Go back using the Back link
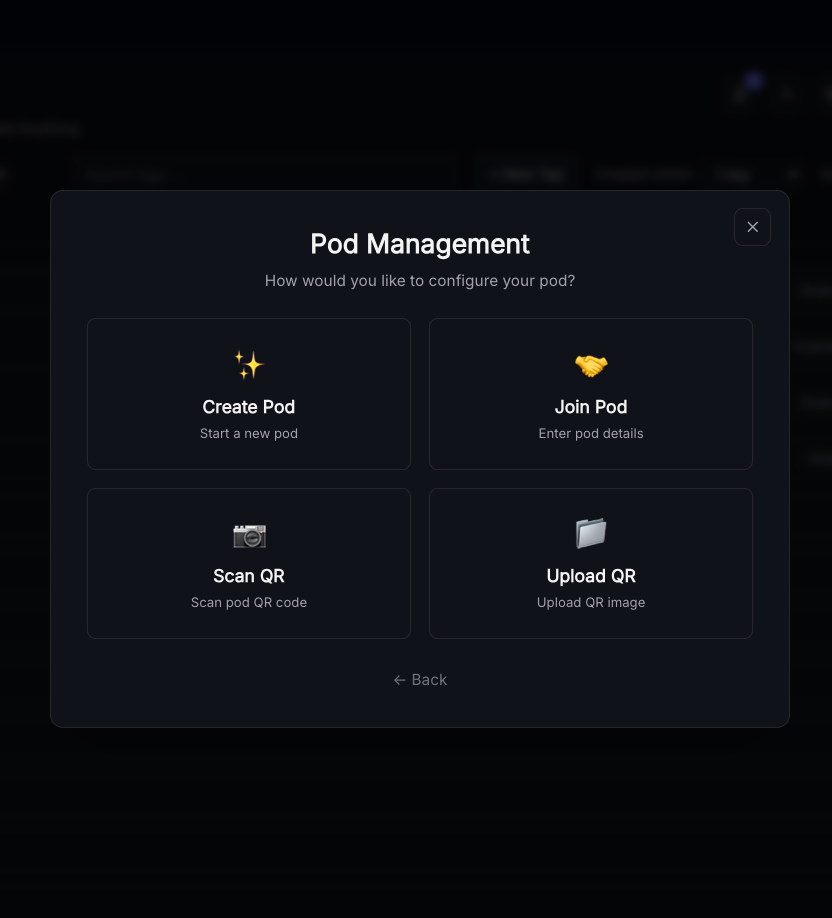Image resolution: width=832 pixels, height=918 pixels. coord(429,680)
